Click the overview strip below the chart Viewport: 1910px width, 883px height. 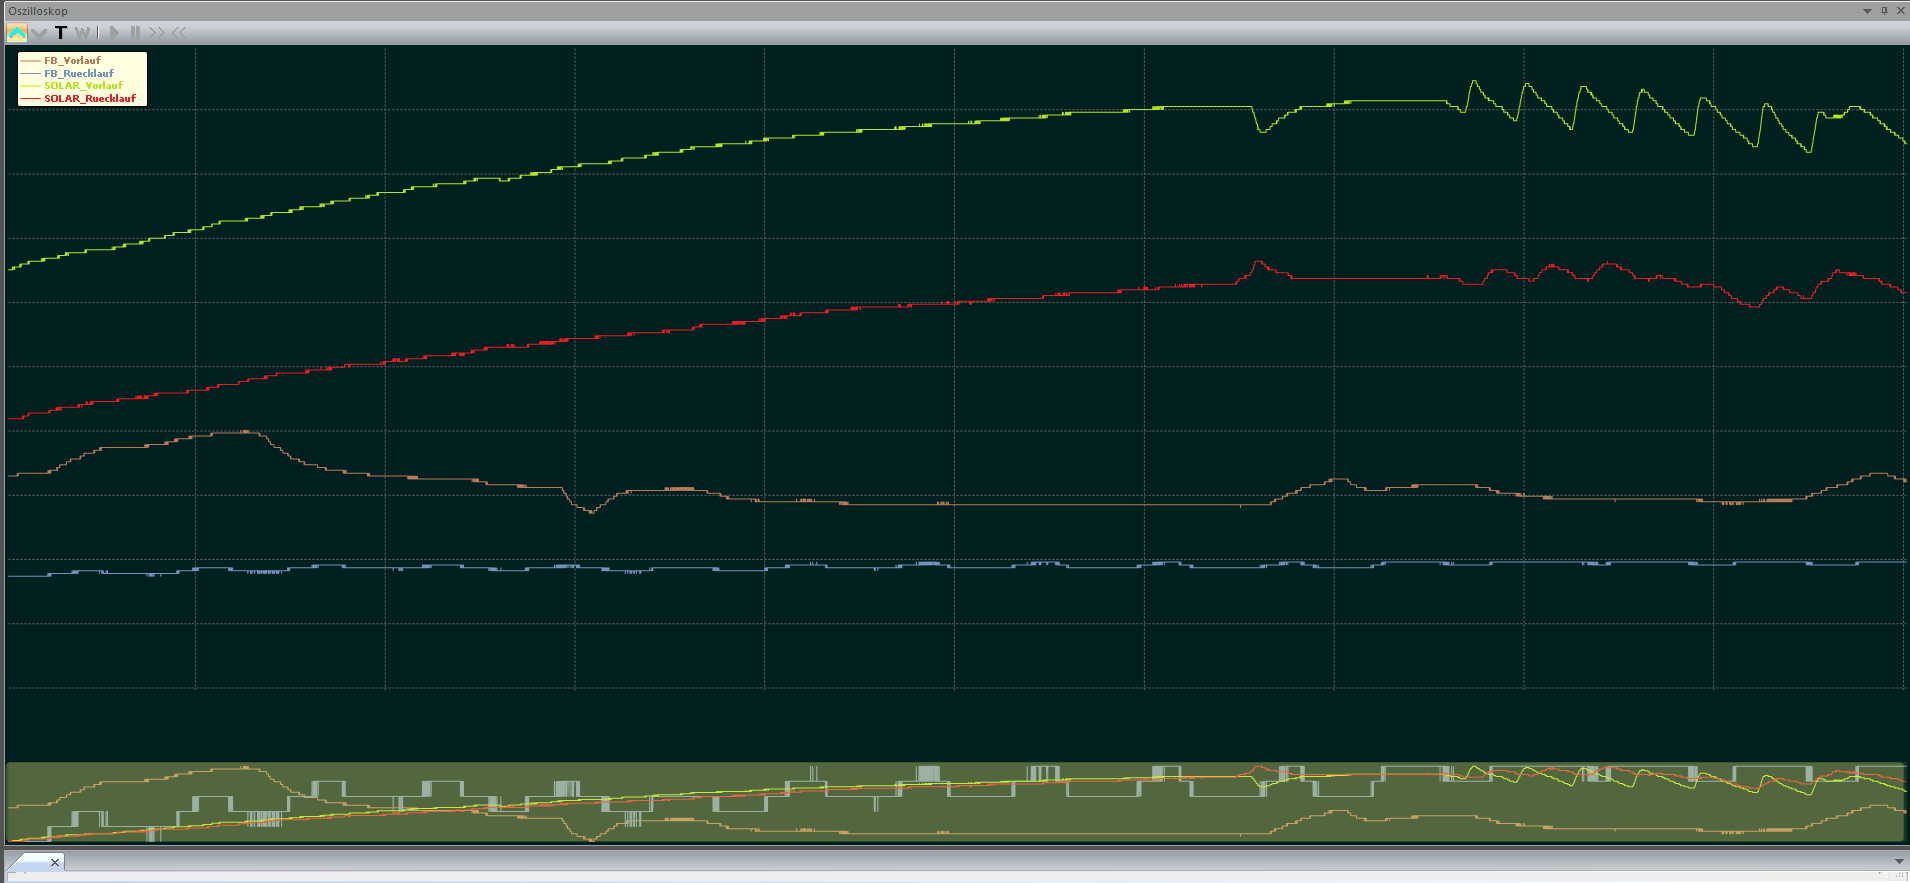(955, 802)
